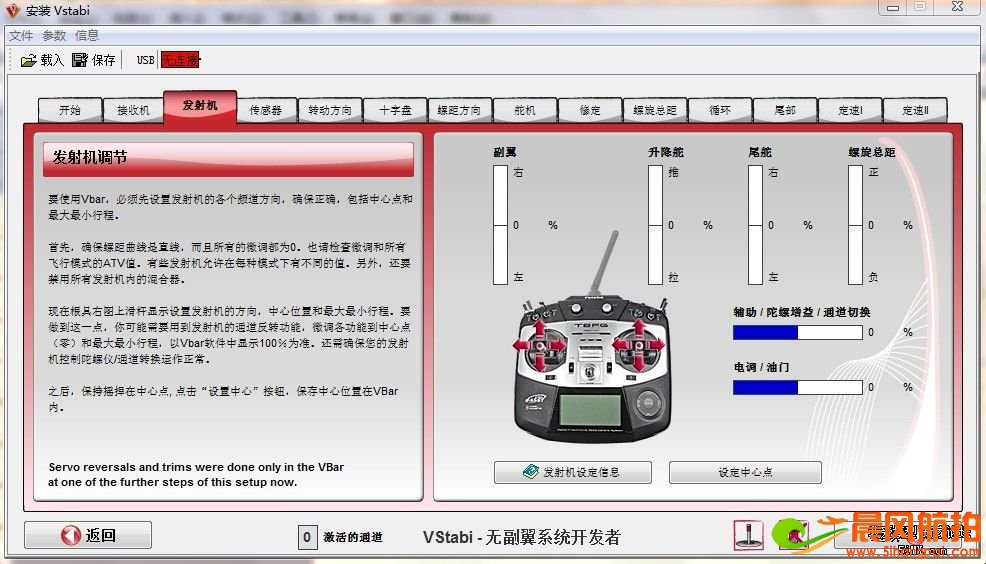986x564 pixels.
Task: Click the 电调/油门 throttle progress bar
Action: pos(797,387)
